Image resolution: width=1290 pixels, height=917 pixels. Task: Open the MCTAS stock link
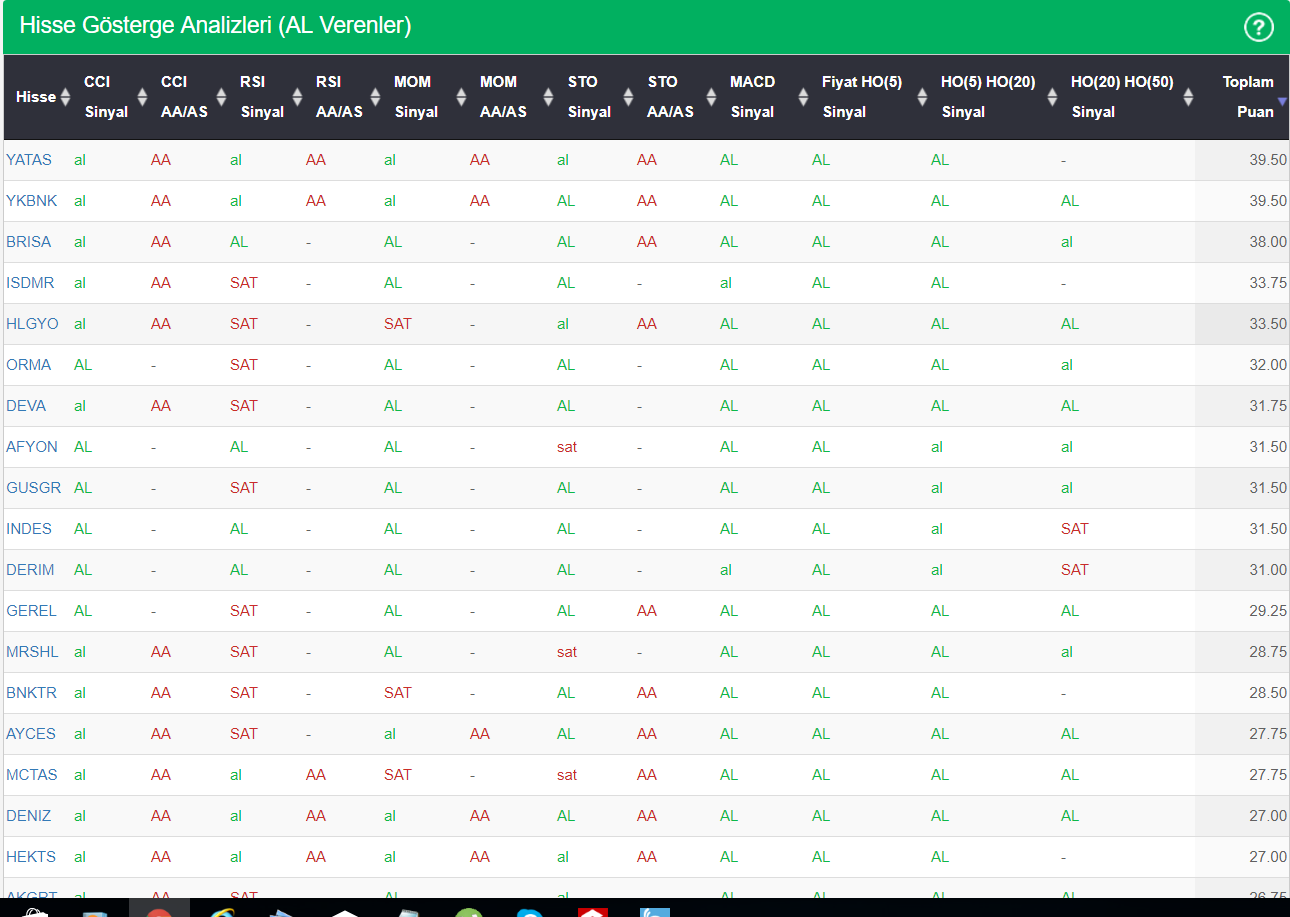pos(32,775)
